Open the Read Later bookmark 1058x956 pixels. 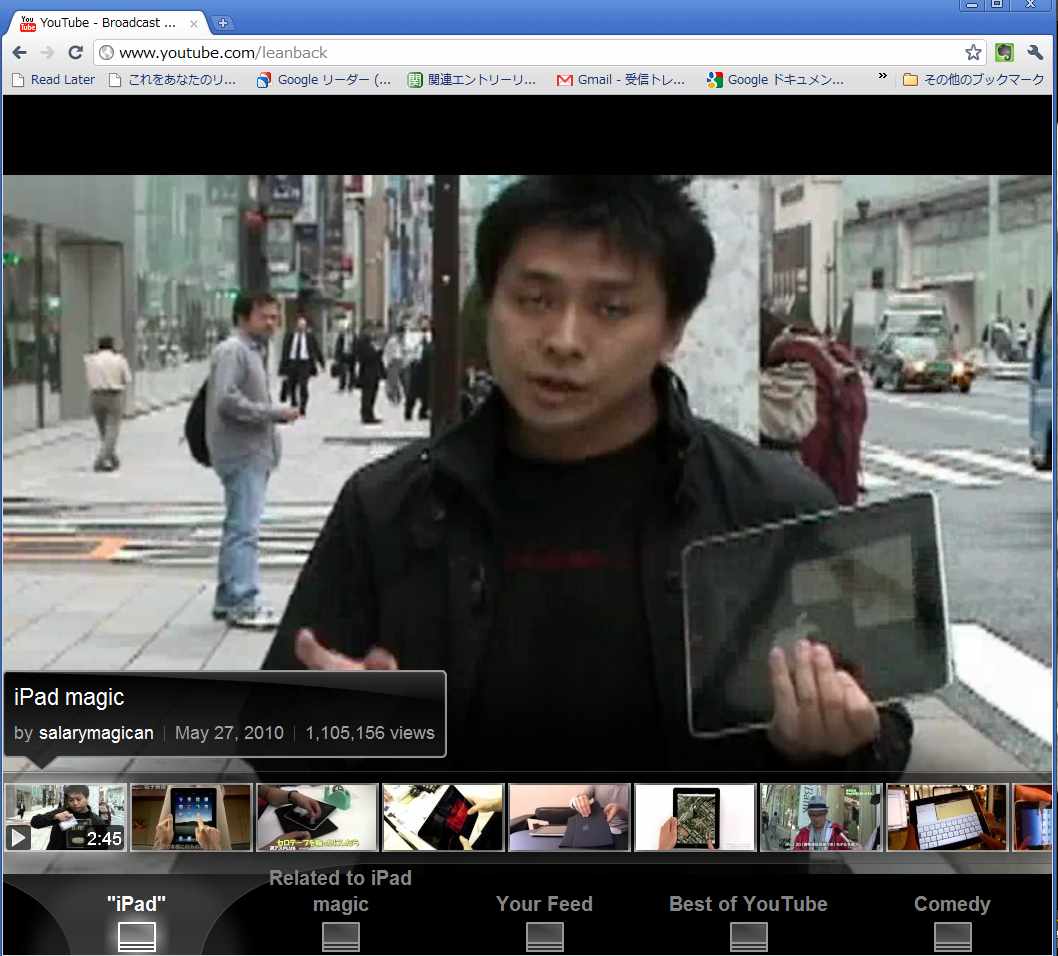click(x=54, y=80)
